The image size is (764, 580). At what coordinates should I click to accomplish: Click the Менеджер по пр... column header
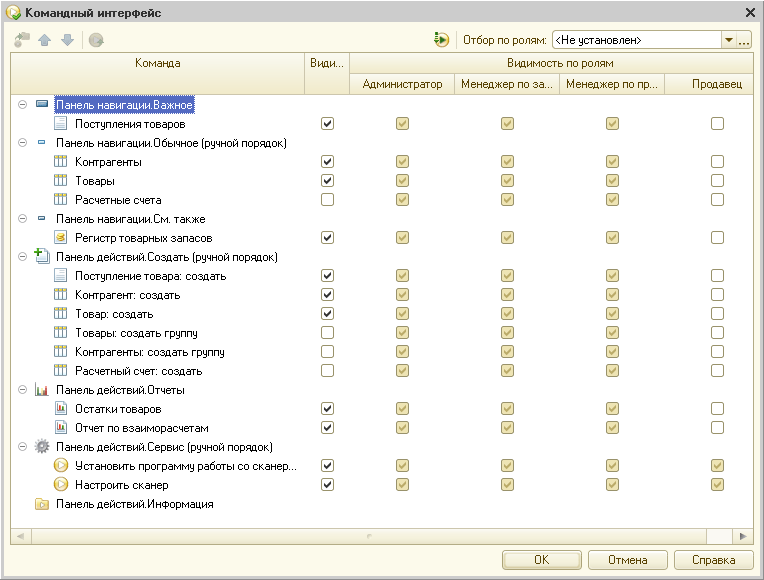pos(612,84)
